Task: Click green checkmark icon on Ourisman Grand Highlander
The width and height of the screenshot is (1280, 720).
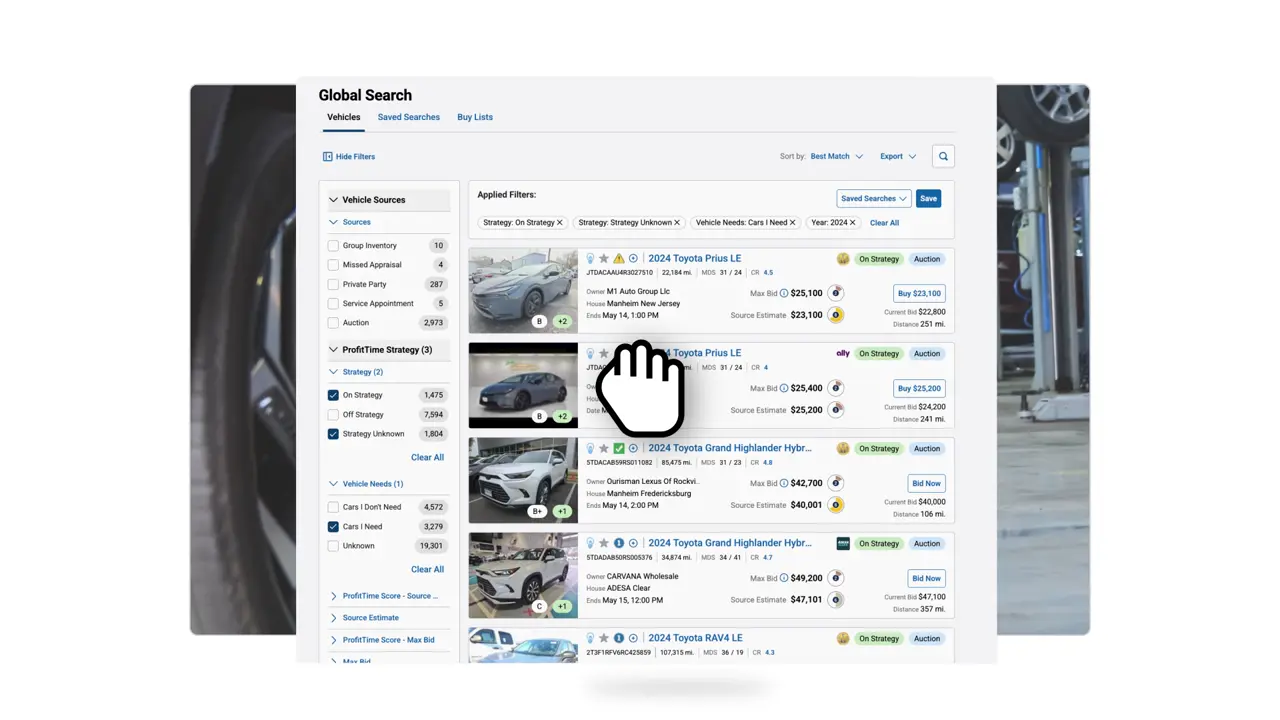Action: point(619,449)
